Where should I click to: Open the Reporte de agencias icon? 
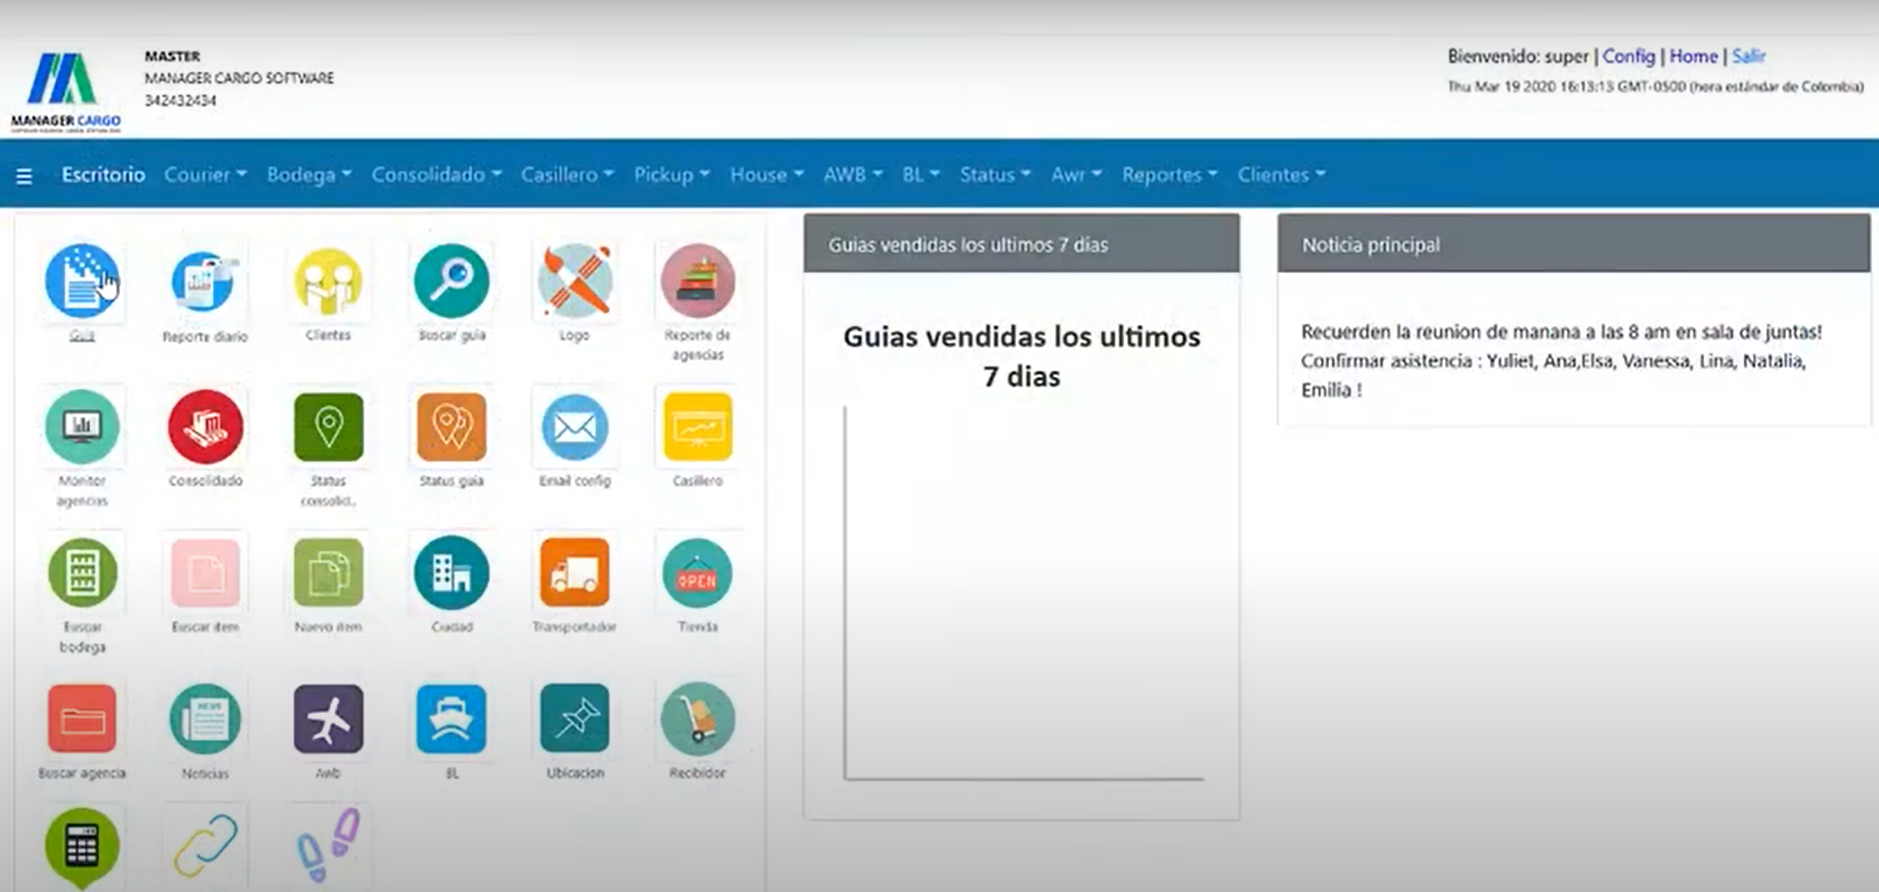[x=697, y=281]
